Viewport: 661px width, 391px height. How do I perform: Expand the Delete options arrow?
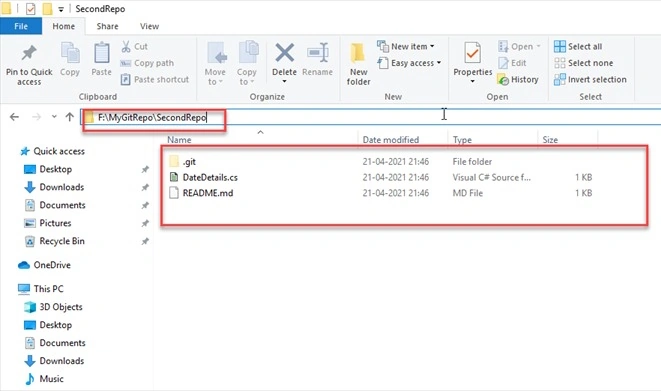point(284,81)
